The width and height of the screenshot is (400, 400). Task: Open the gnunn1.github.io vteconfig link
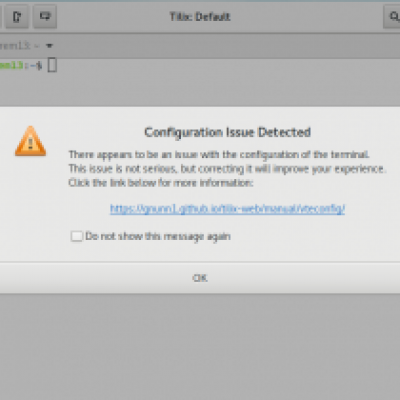click(227, 209)
